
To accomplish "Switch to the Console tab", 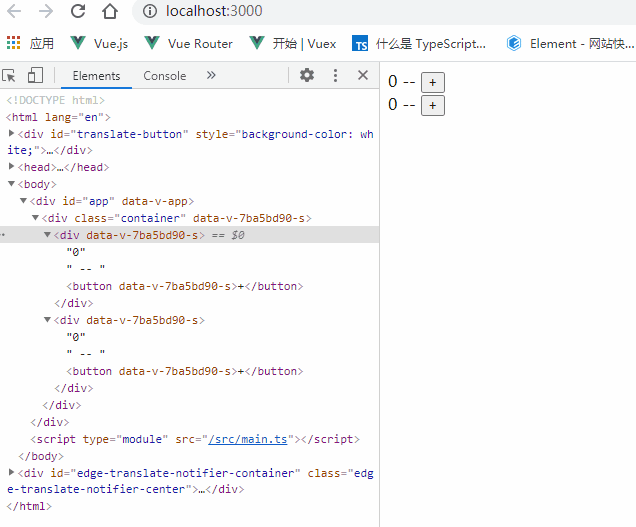I will 164,76.
